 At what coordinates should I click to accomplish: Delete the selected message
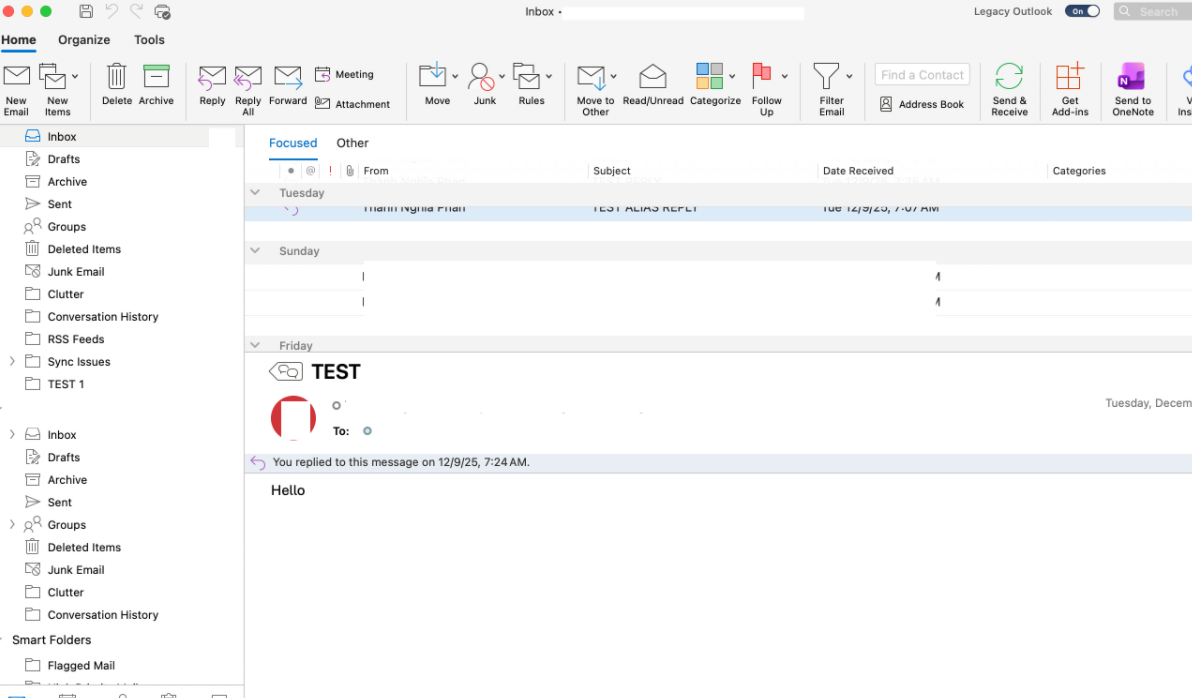[x=116, y=84]
